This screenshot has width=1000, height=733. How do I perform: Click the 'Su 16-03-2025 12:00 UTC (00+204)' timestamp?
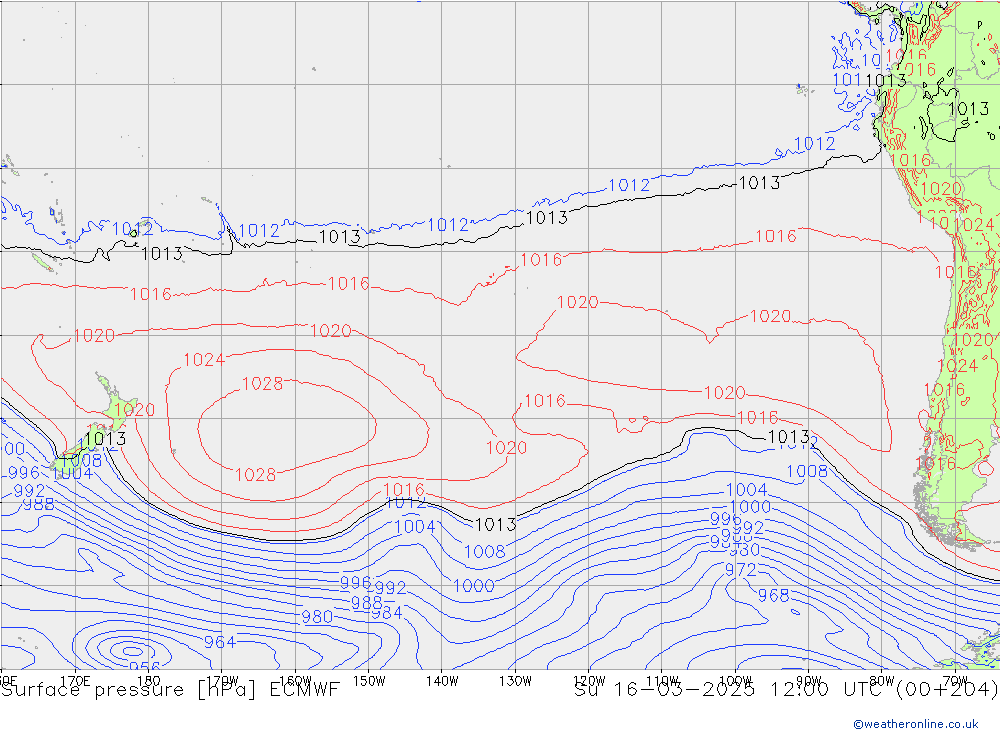click(x=786, y=690)
